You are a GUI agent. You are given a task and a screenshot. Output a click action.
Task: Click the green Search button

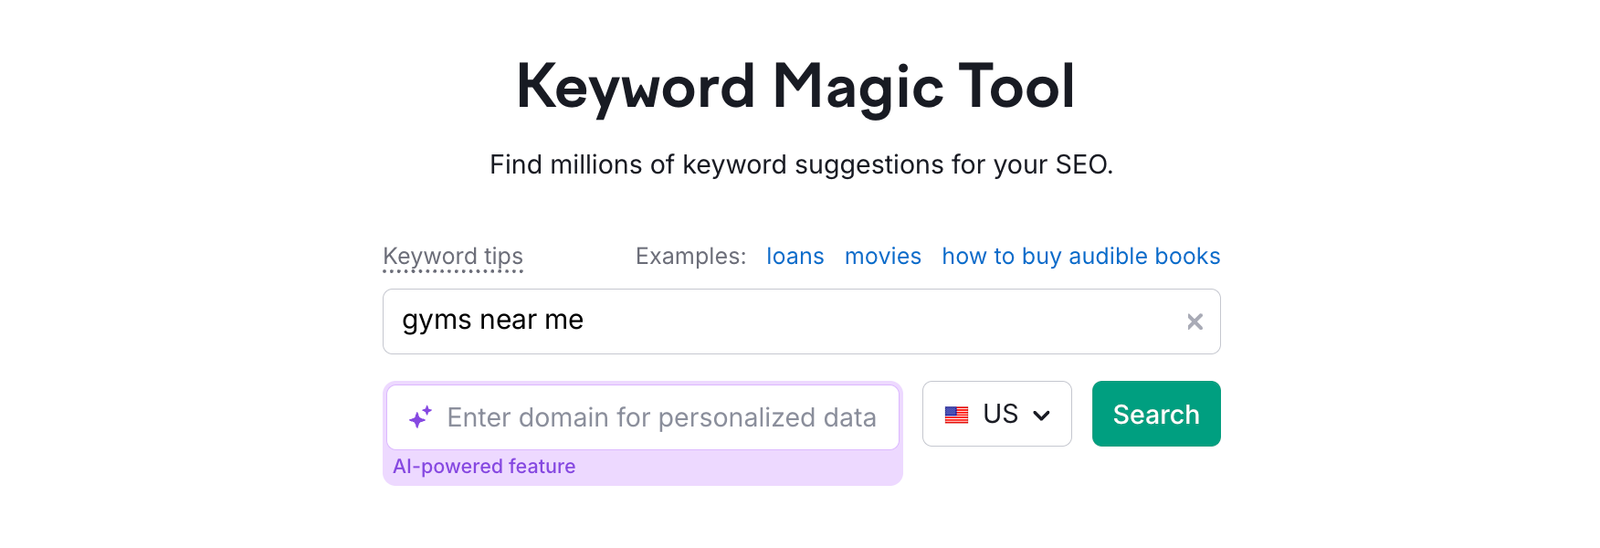coord(1156,414)
